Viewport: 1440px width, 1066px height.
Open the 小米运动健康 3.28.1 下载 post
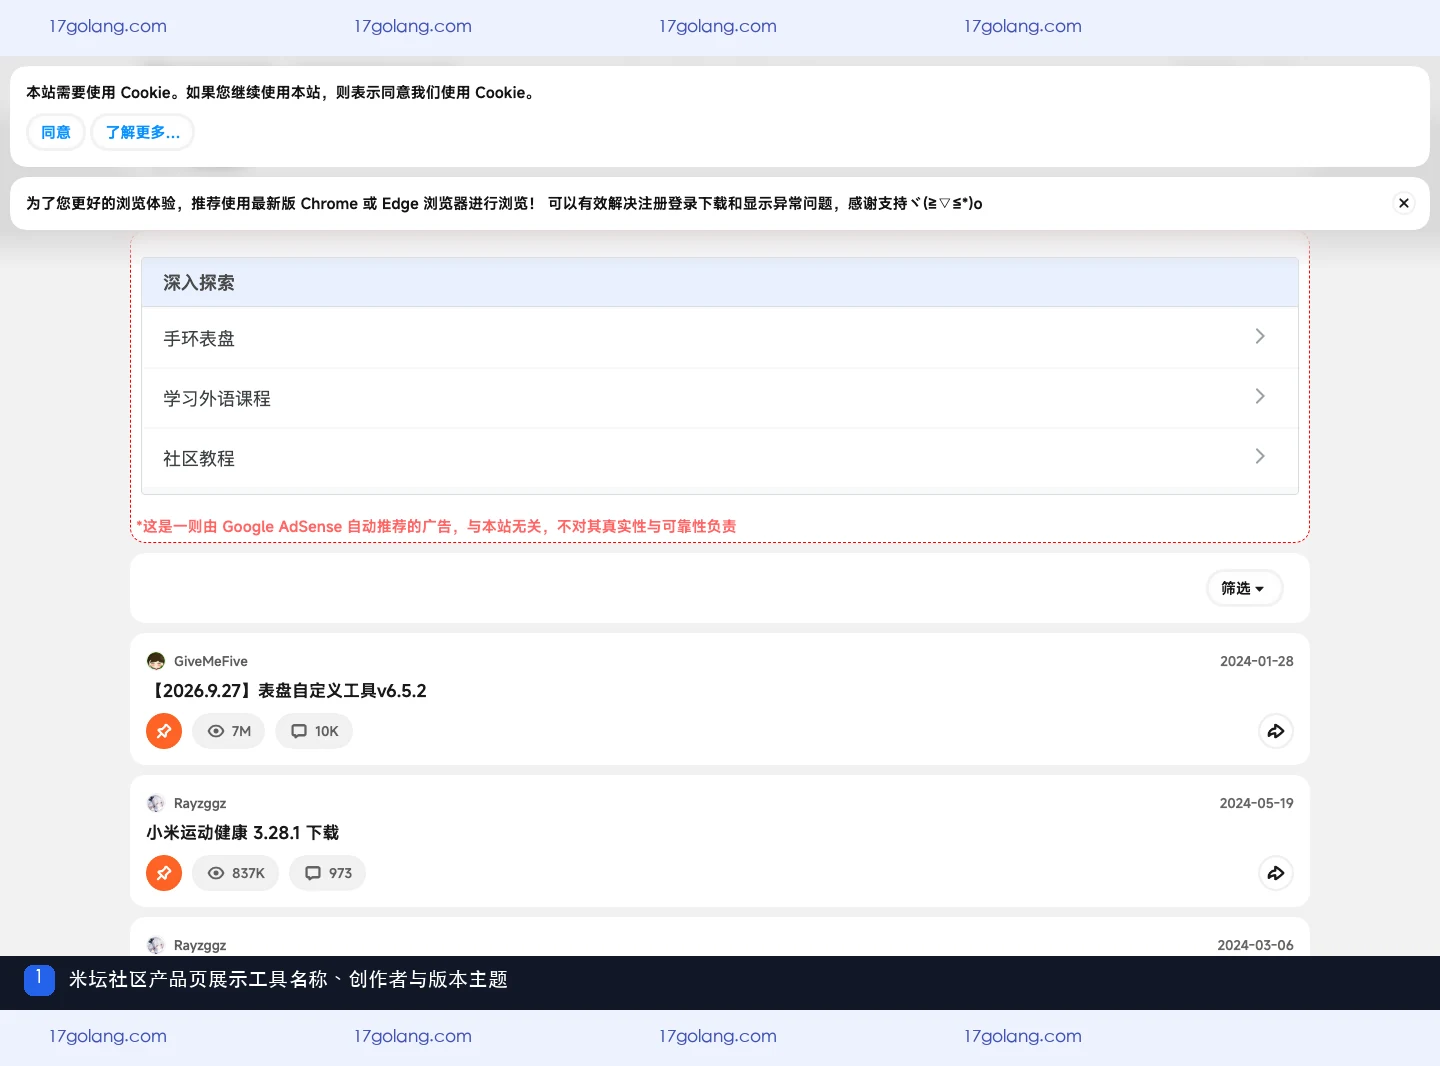[243, 833]
